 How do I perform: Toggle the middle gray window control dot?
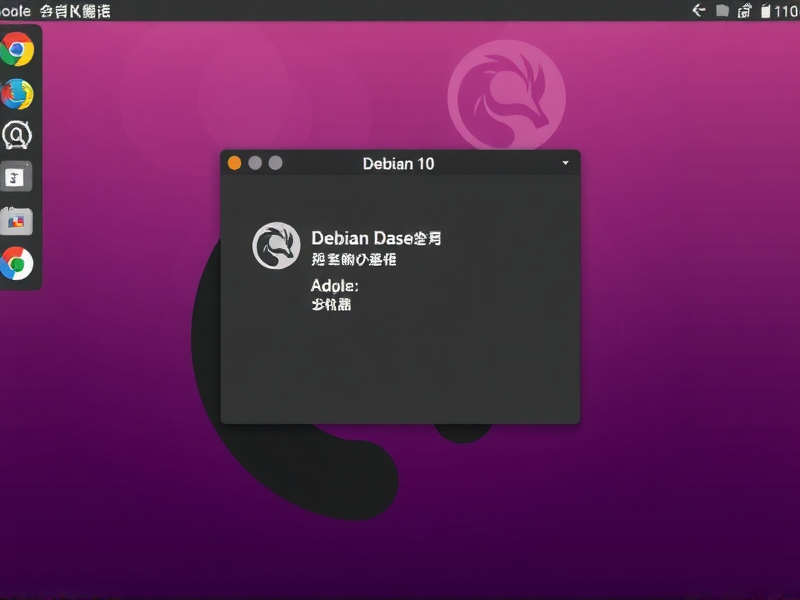pyautogui.click(x=255, y=162)
